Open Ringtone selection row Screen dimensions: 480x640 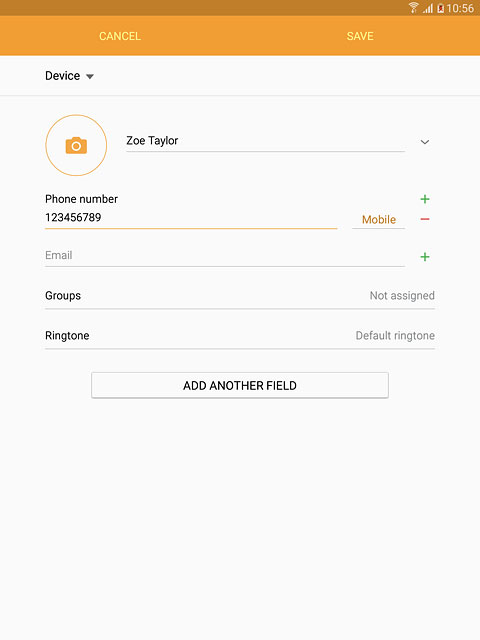[240, 336]
